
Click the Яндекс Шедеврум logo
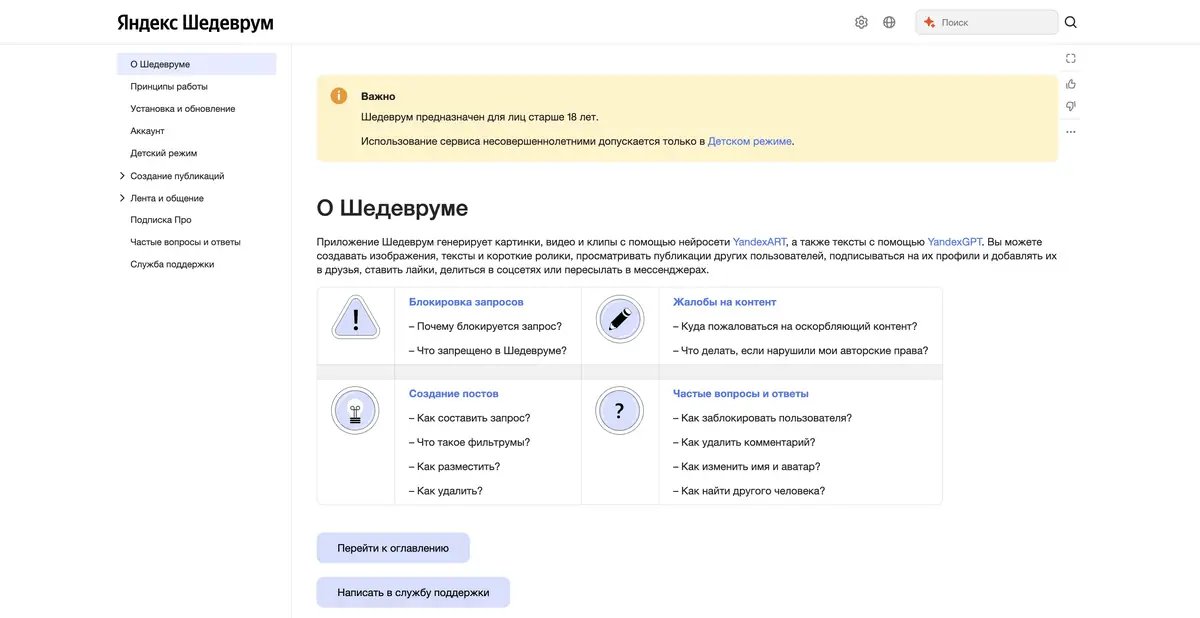click(195, 22)
